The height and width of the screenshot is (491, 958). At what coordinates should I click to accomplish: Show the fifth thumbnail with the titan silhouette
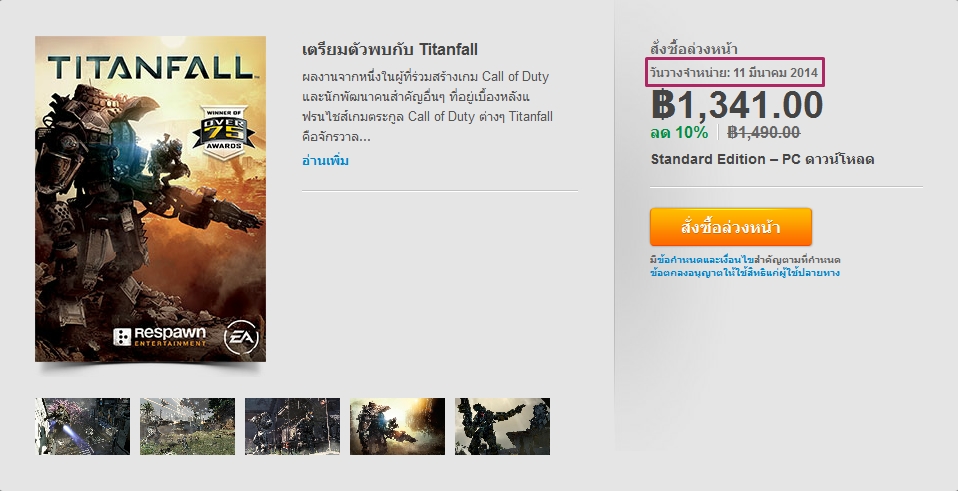503,426
